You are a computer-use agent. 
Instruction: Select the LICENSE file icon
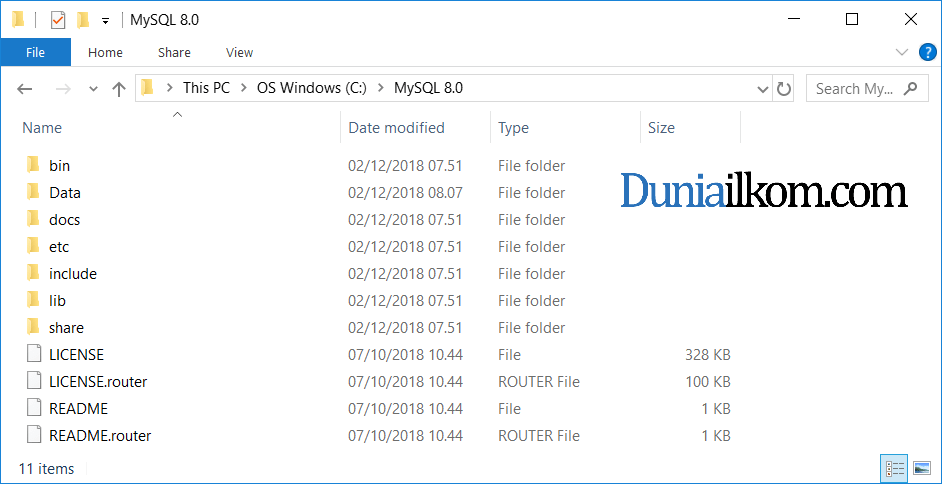pos(34,354)
